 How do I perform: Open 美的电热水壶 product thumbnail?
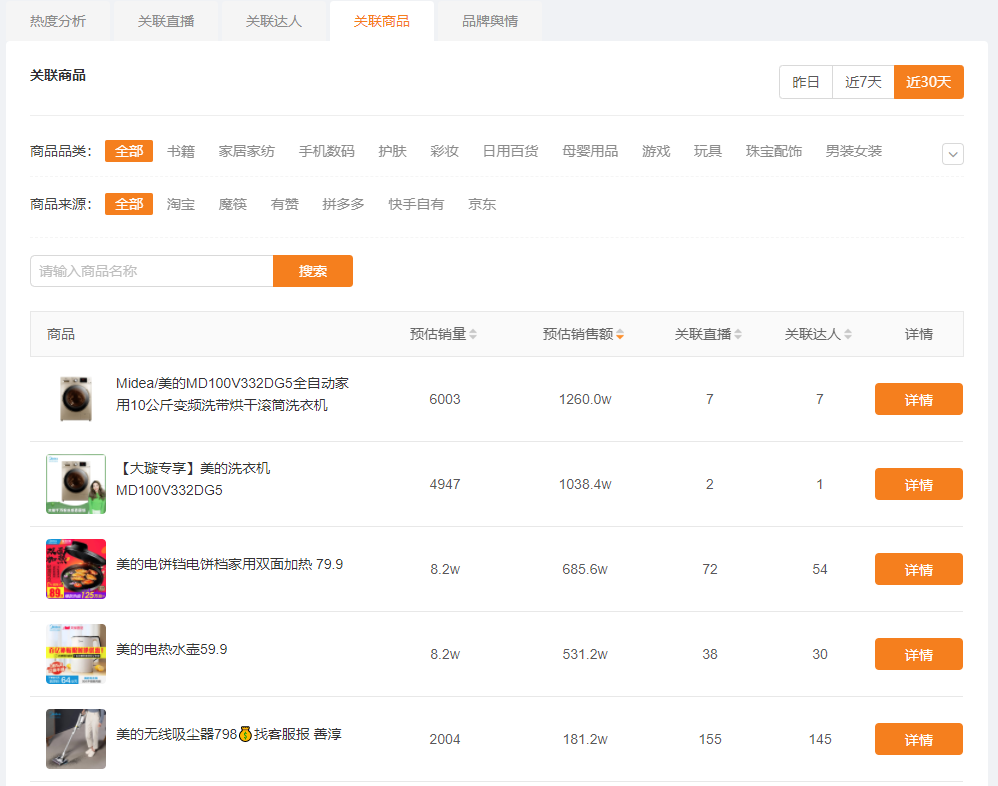pos(76,654)
